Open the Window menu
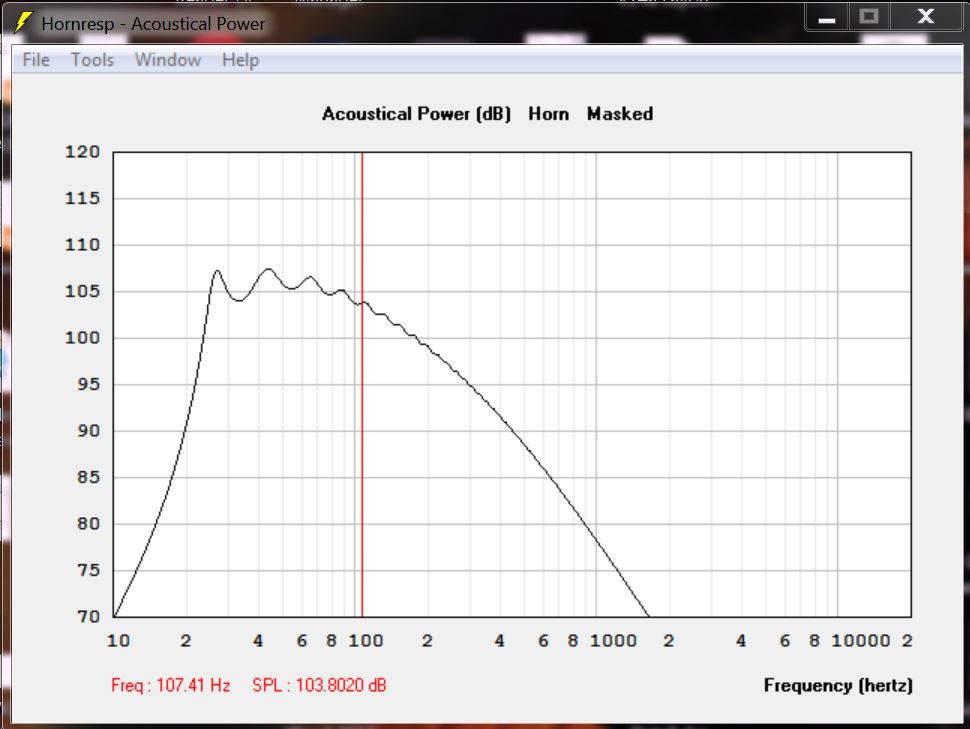 (x=168, y=60)
